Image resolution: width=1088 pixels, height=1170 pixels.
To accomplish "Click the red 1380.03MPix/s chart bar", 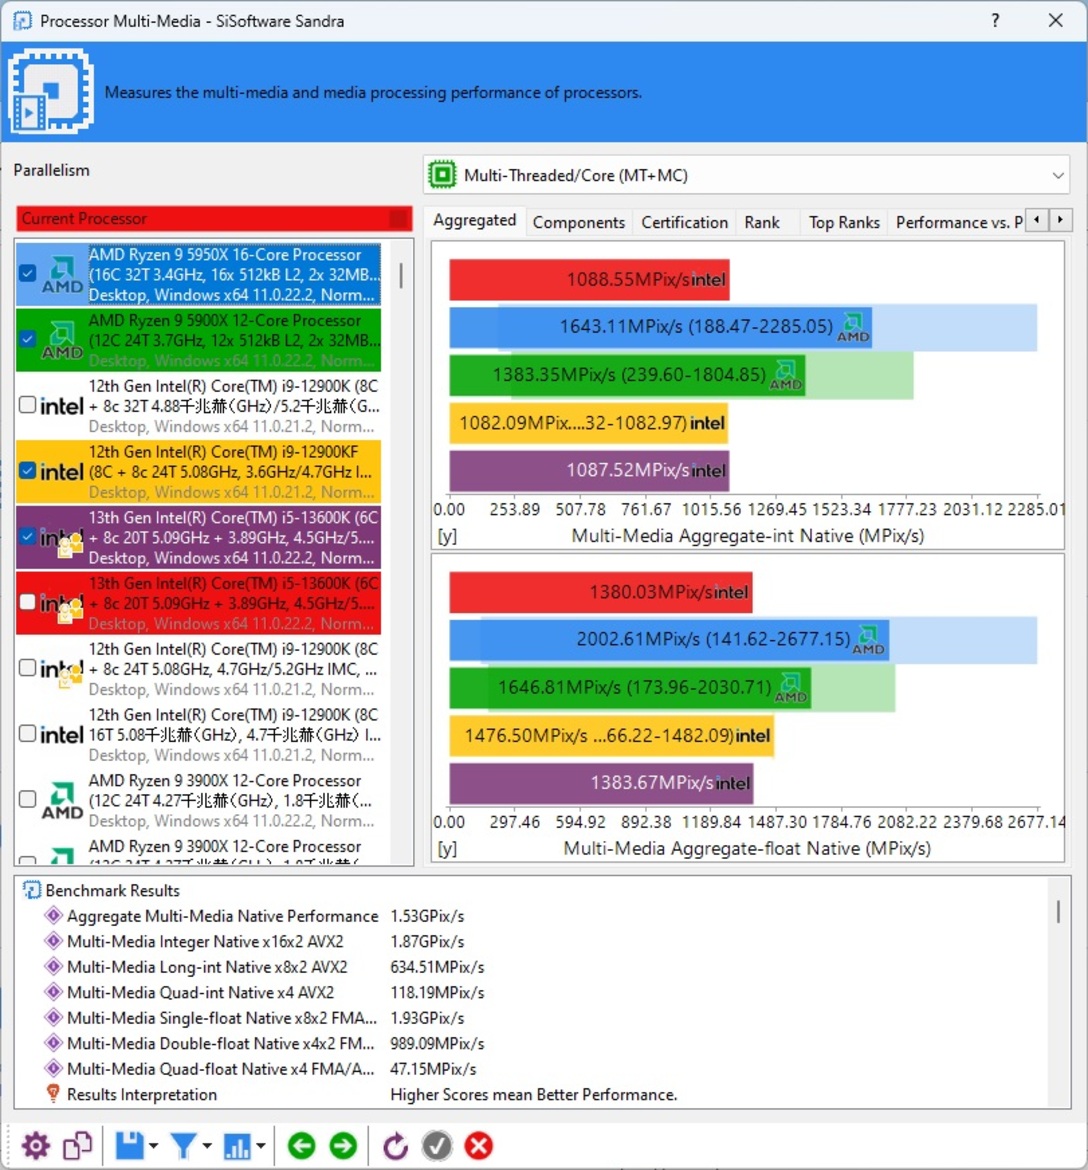I will pos(601,592).
